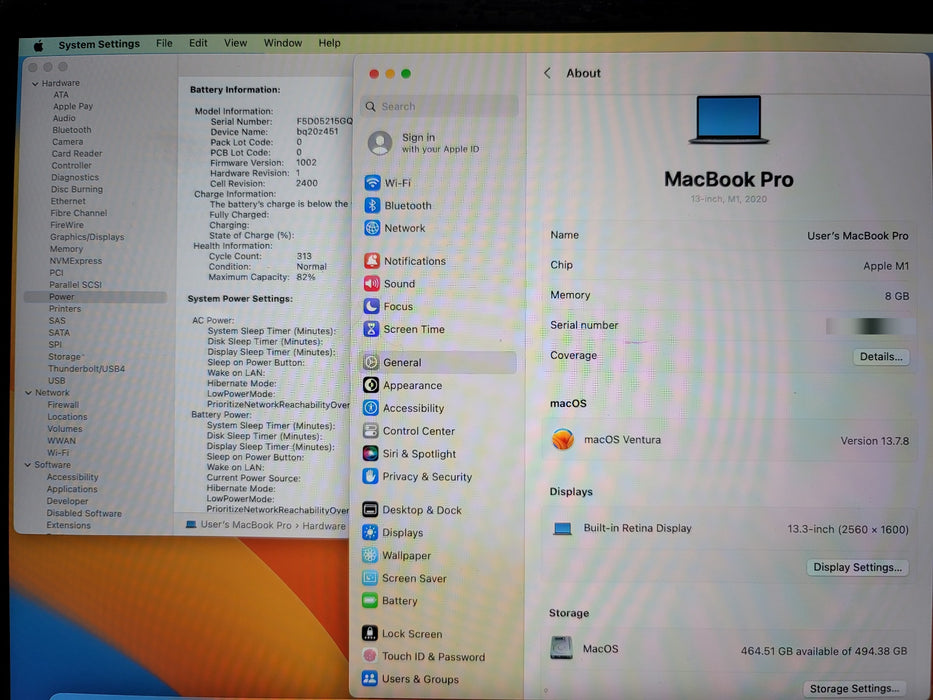Select NVMExpress in Hardware tree
The height and width of the screenshot is (700, 933).
pos(76,261)
